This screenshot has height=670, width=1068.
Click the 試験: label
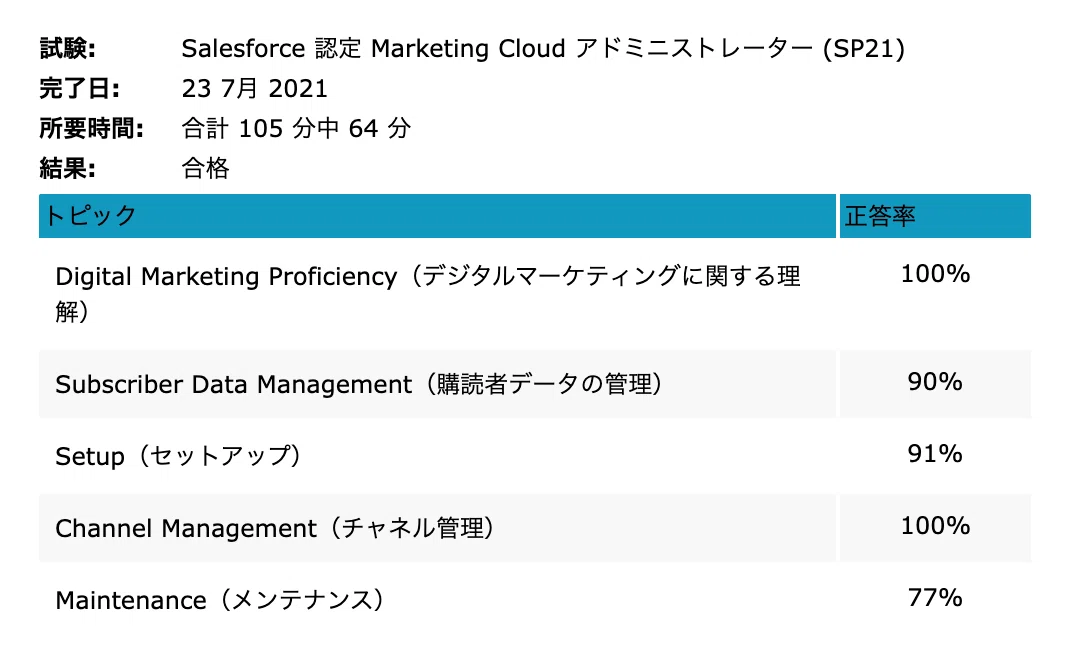click(x=67, y=49)
